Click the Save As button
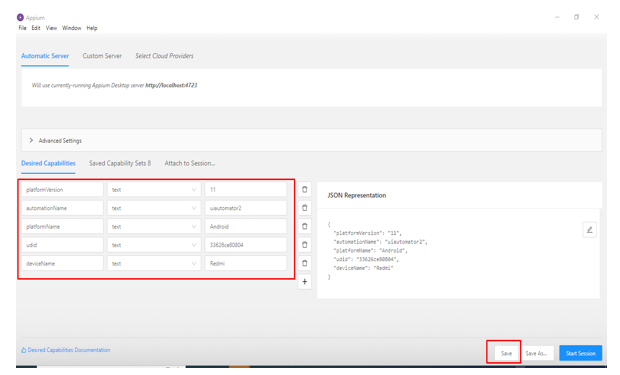Image resolution: width=620 pixels, height=375 pixels. (536, 353)
